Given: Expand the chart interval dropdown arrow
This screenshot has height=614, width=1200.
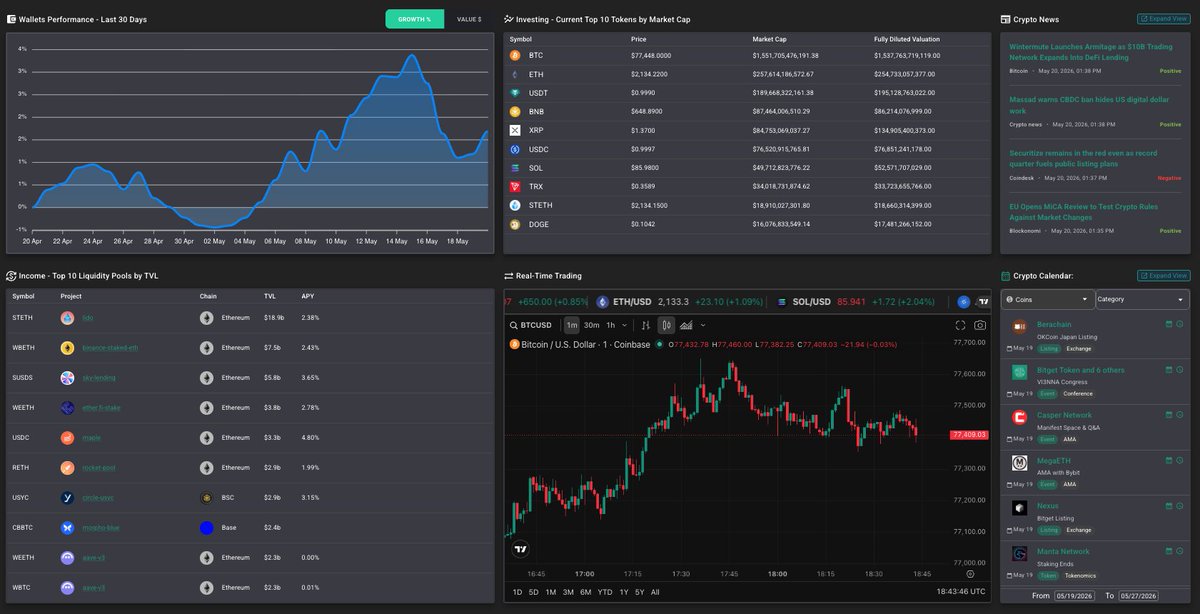Looking at the screenshot, I should [x=626, y=325].
